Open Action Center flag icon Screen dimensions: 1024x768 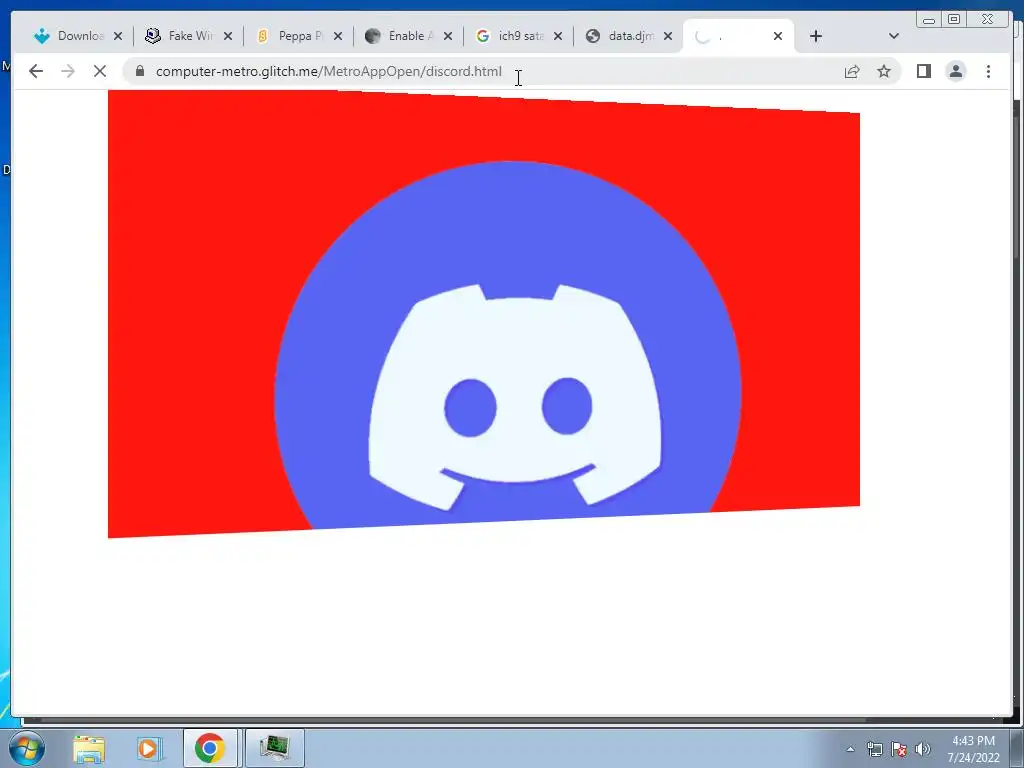[x=899, y=749]
